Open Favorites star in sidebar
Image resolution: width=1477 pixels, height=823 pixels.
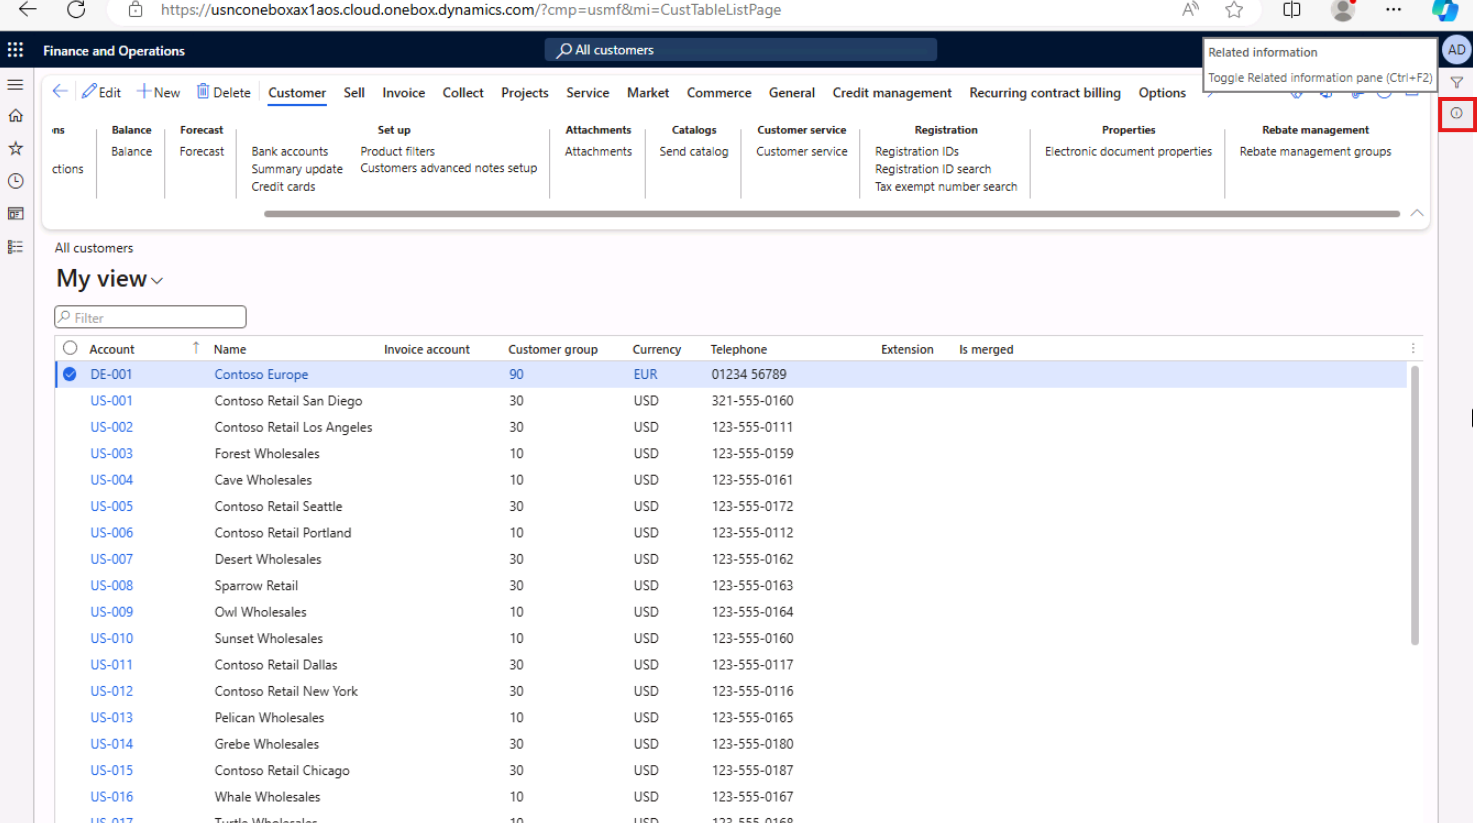point(15,148)
